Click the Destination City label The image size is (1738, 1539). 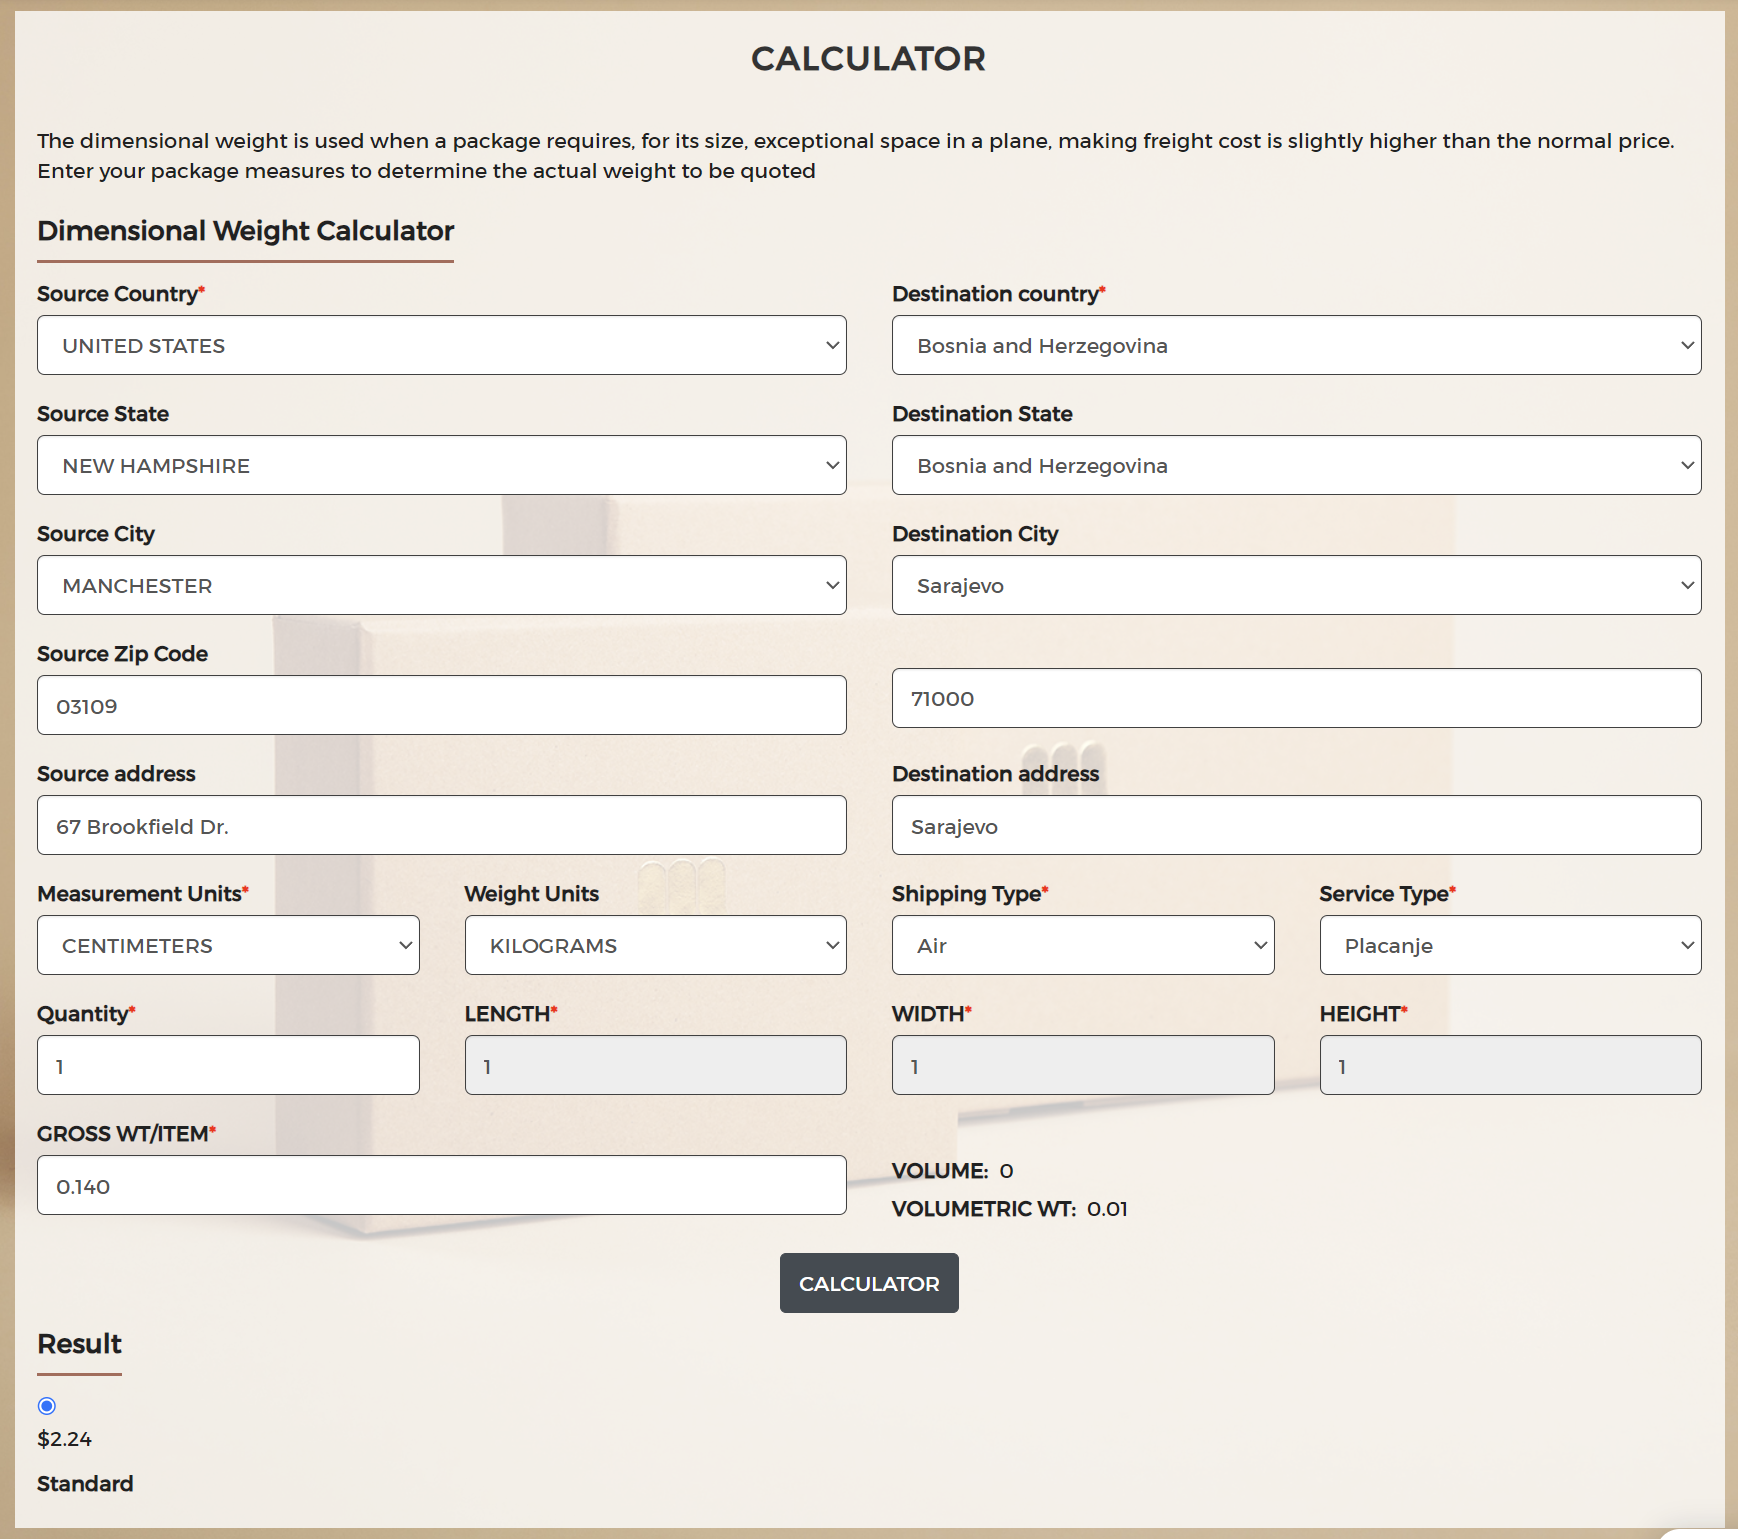[975, 534]
